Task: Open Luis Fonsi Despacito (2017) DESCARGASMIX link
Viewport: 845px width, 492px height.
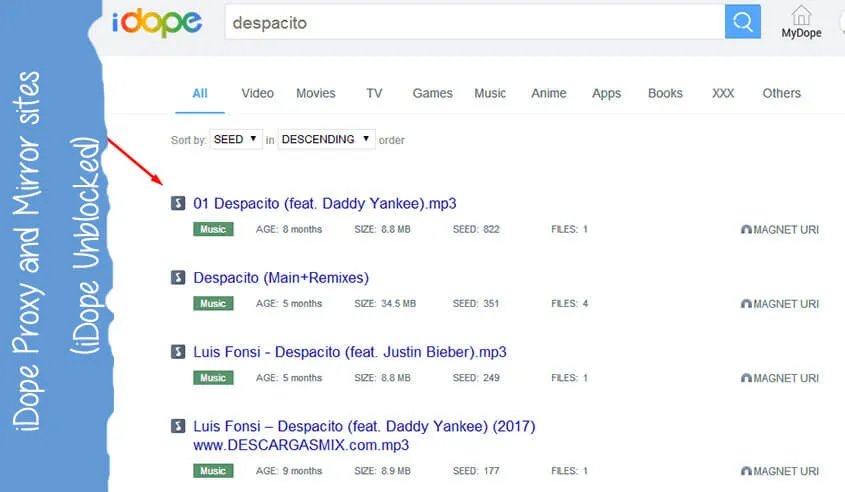Action: pos(364,435)
